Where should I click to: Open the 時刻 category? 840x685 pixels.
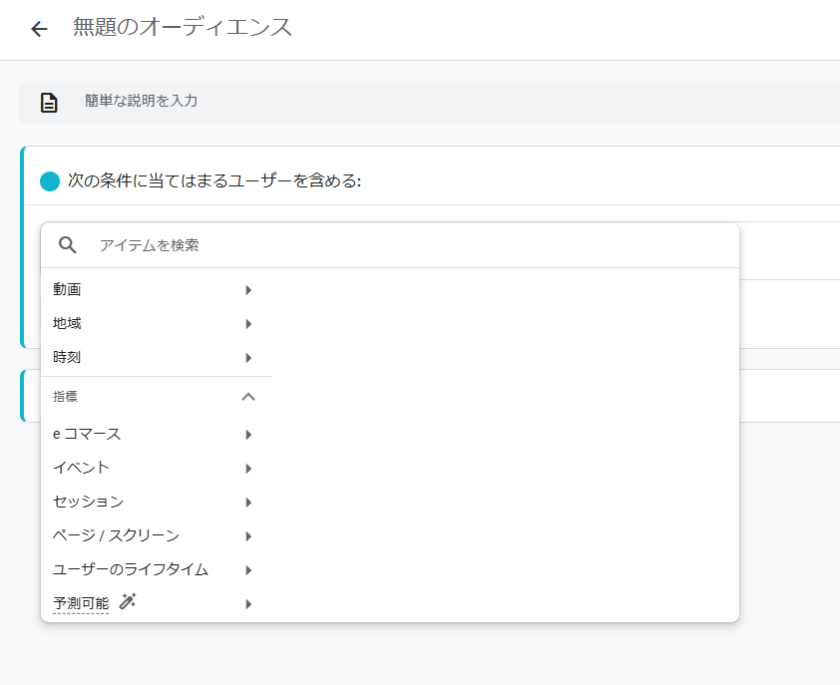(x=67, y=357)
